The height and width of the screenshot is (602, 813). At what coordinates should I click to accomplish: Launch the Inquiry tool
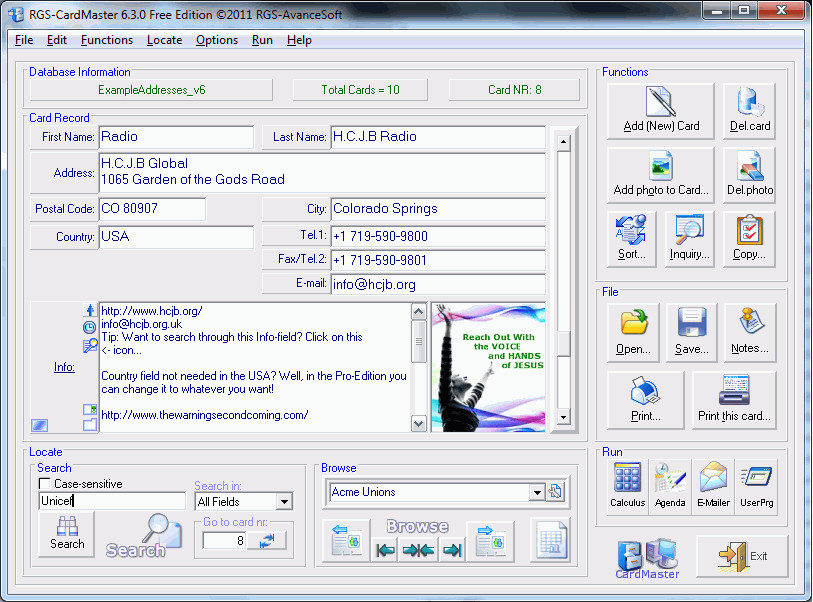(690, 239)
